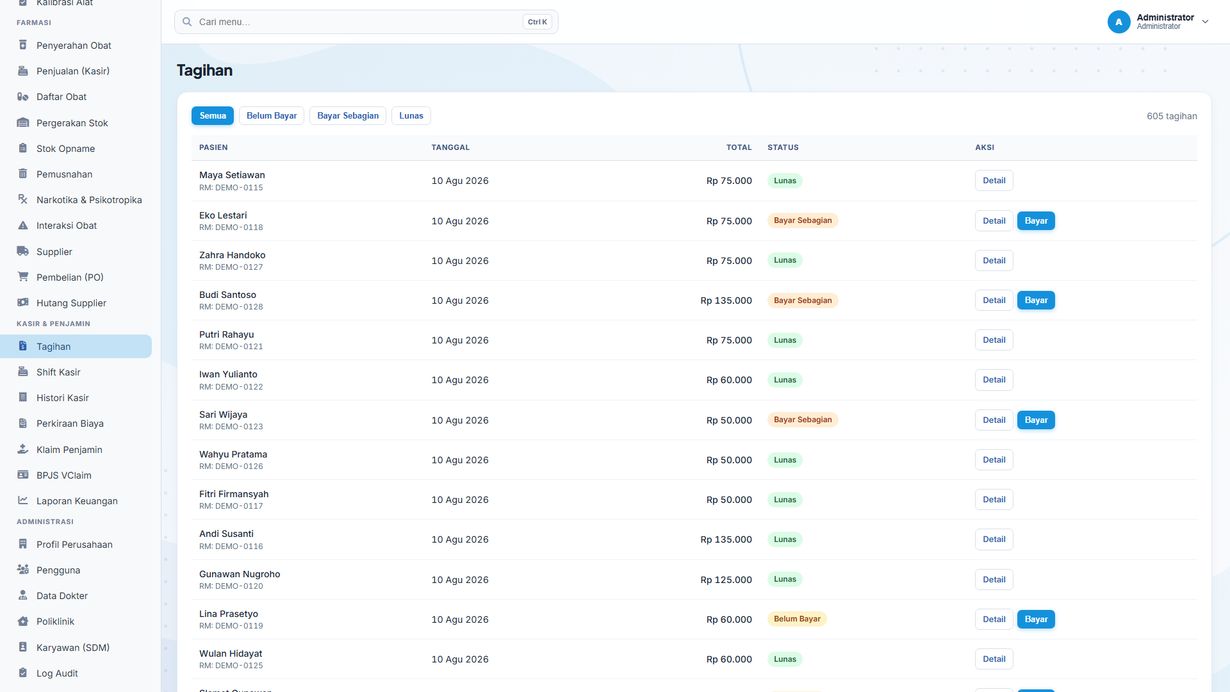Screen dimensions: 1230x692
Task: Show all bills with Semua filter
Action: tap(213, 116)
